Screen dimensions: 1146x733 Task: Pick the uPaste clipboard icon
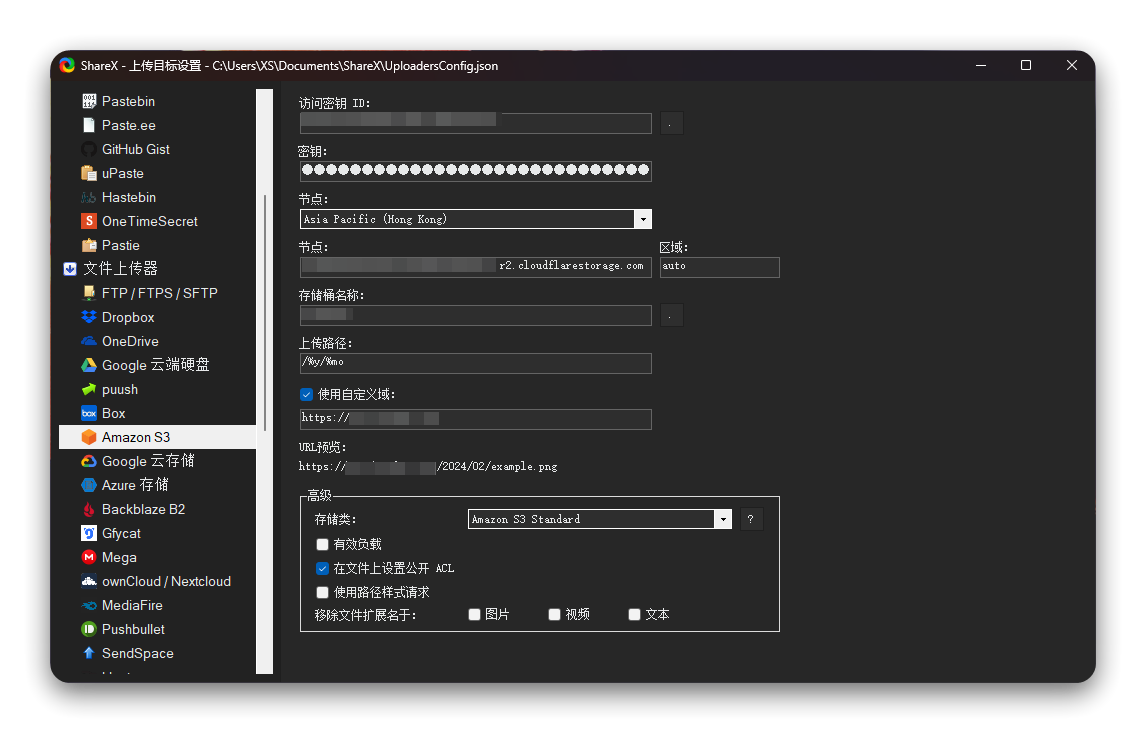click(x=89, y=173)
